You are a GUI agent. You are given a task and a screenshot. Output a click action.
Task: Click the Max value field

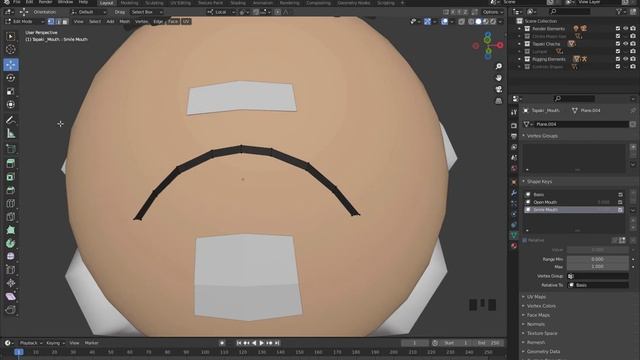tap(598, 267)
